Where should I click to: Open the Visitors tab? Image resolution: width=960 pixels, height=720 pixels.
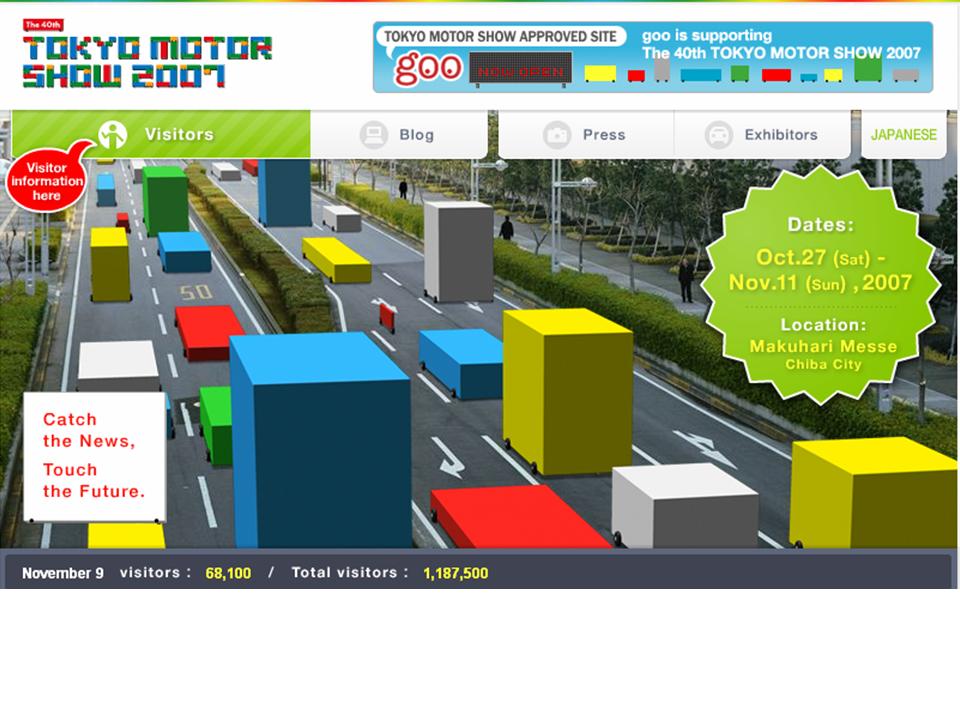point(178,134)
